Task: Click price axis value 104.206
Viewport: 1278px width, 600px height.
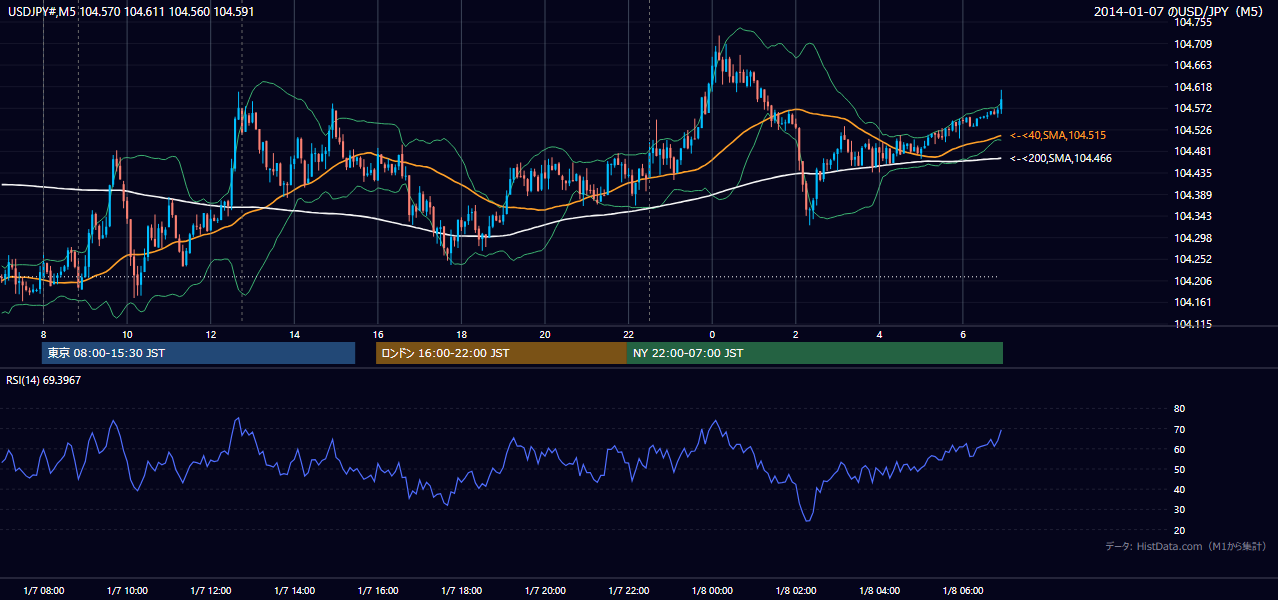Action: (1195, 281)
